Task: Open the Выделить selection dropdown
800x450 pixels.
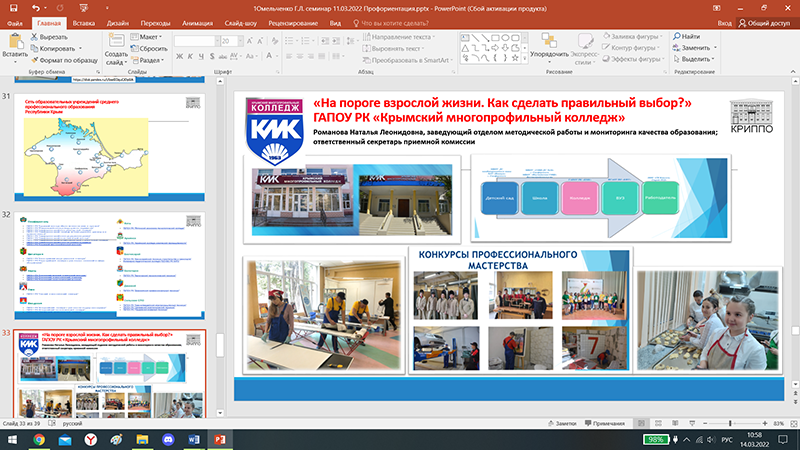Action: pyautogui.click(x=694, y=59)
